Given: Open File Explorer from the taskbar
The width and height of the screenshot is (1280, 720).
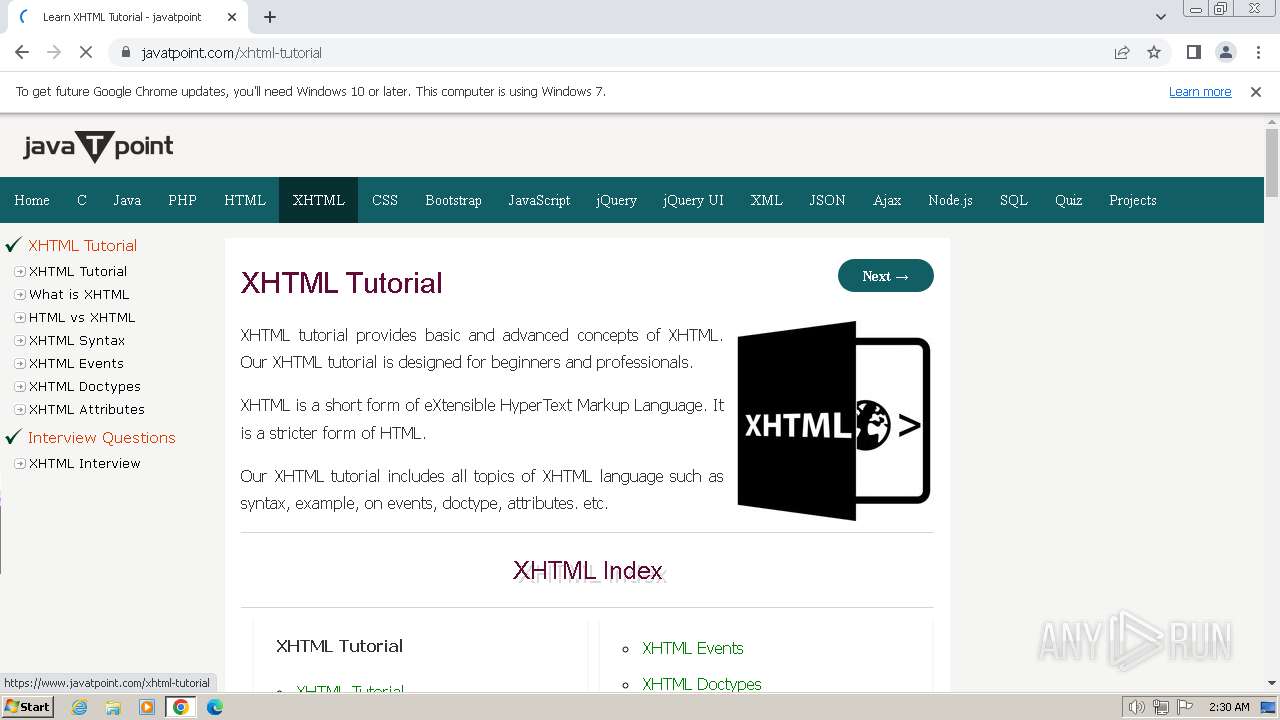Looking at the screenshot, I should tap(113, 707).
